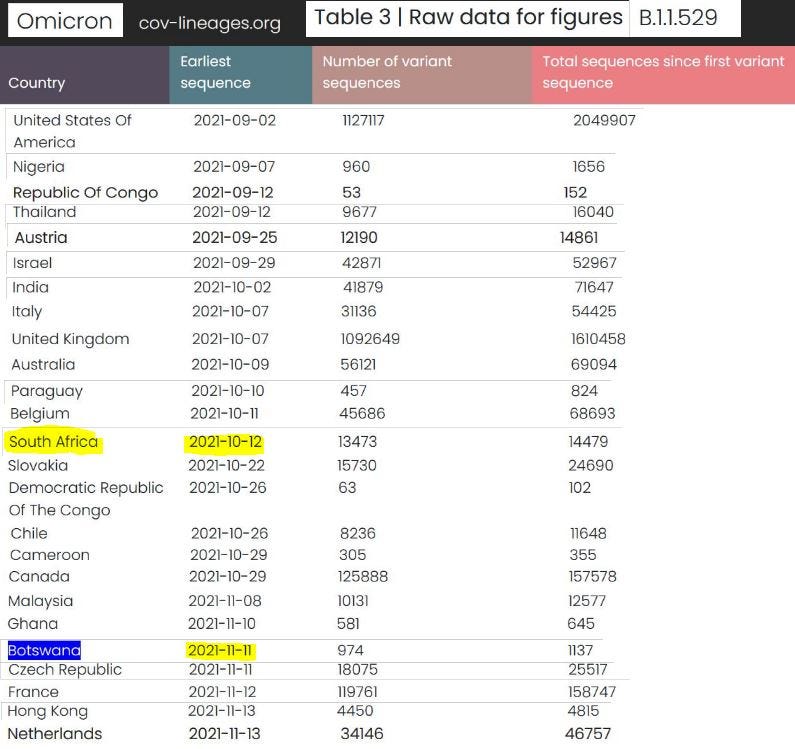Select the Netherlands country cell
Image resolution: width=795 pixels, height=749 pixels.
[x=55, y=734]
